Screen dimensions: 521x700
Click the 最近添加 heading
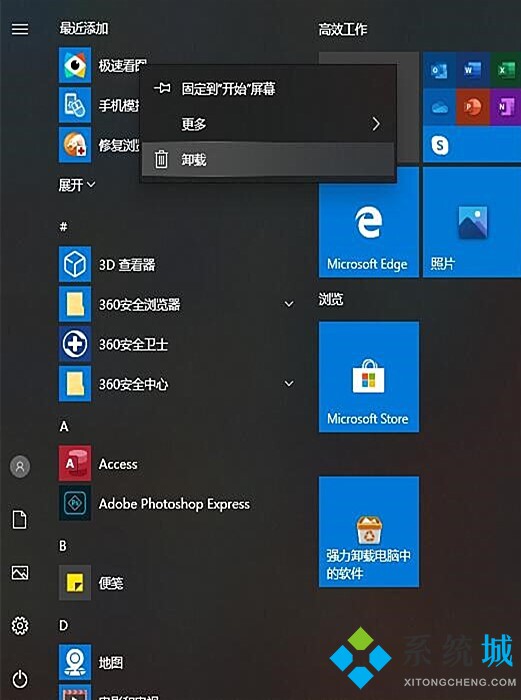[x=84, y=29]
